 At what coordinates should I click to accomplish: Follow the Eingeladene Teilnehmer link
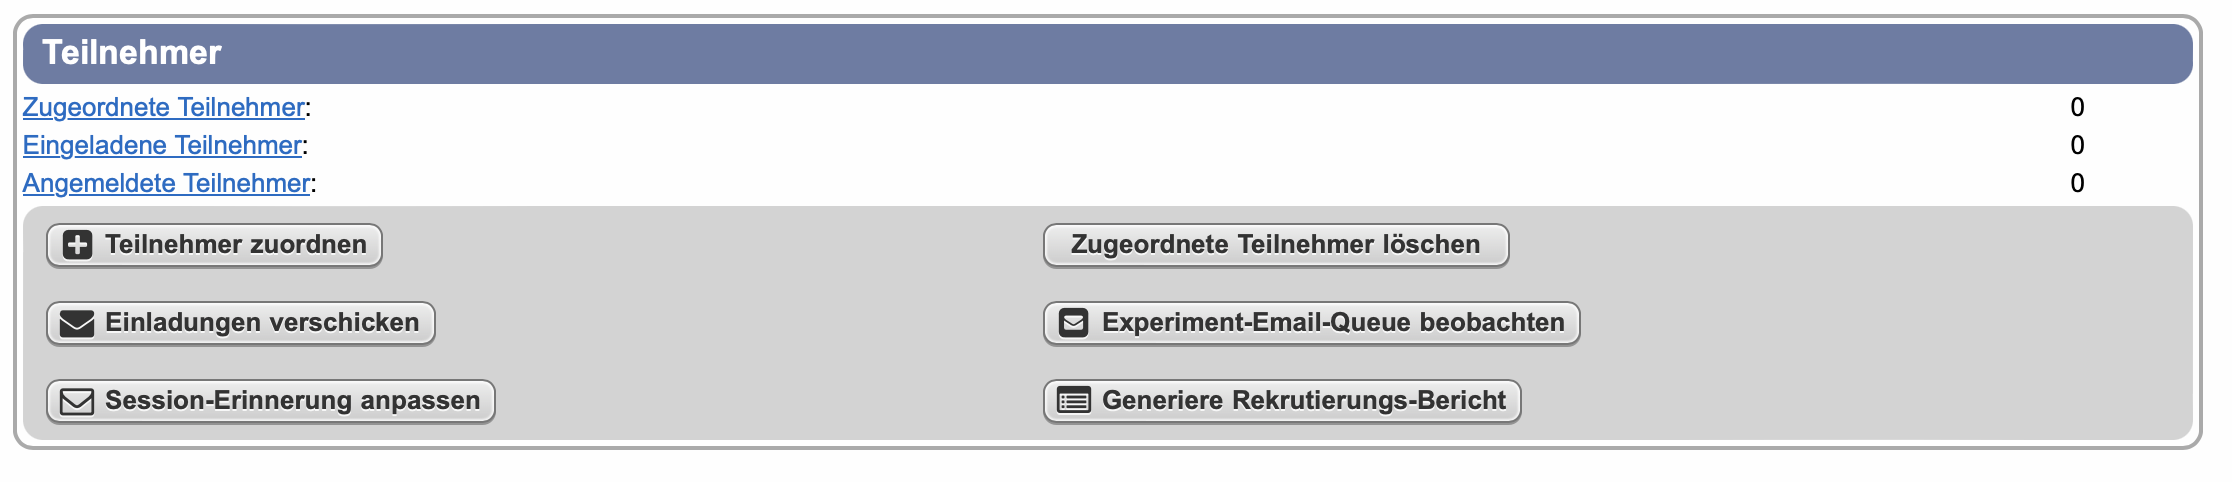[162, 145]
